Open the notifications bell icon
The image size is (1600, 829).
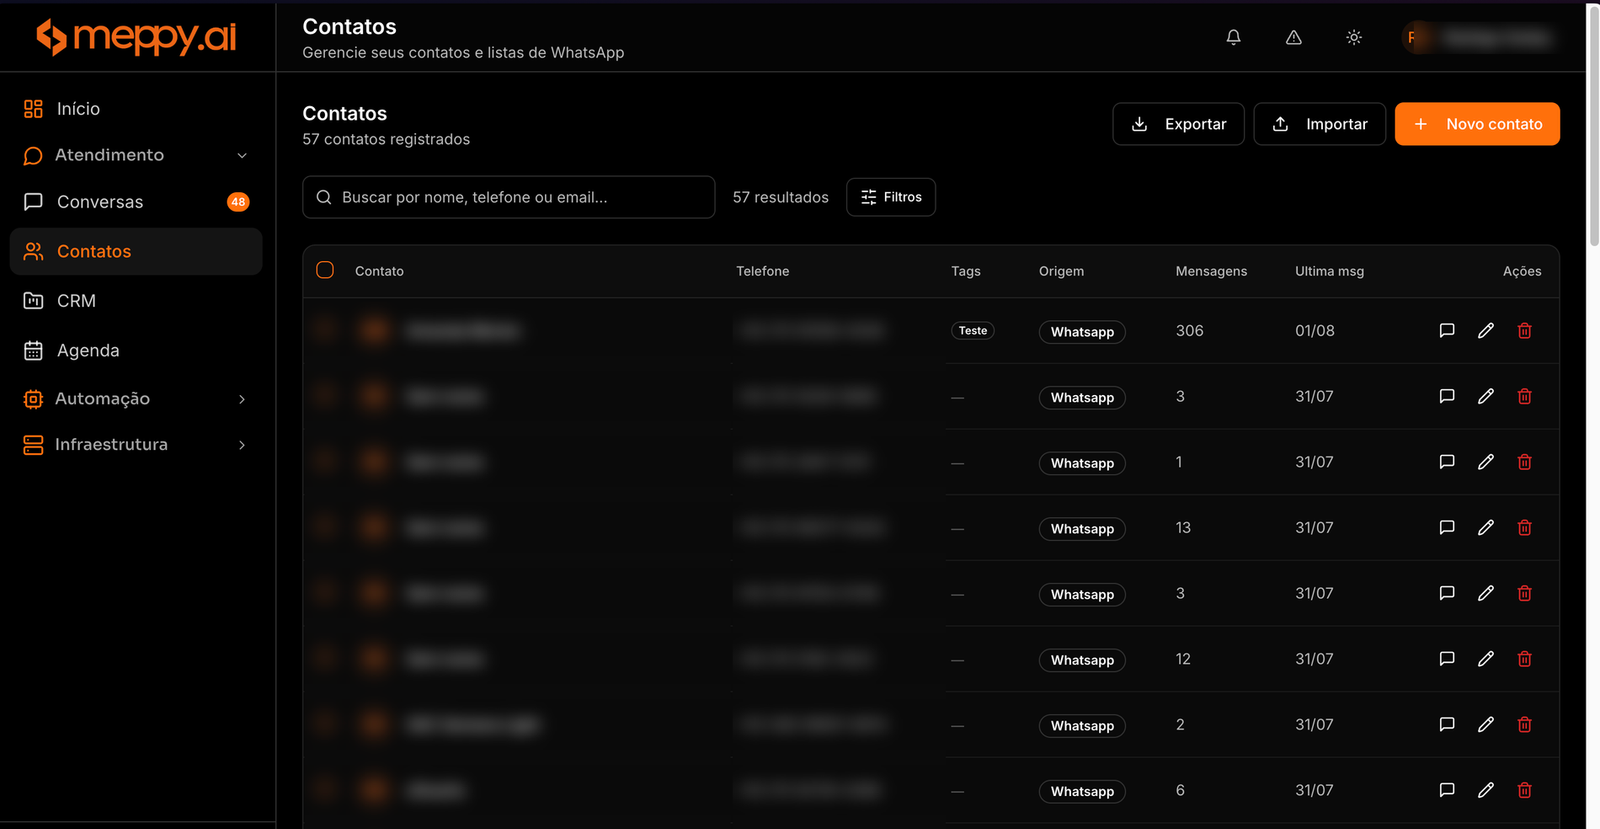[1233, 37]
